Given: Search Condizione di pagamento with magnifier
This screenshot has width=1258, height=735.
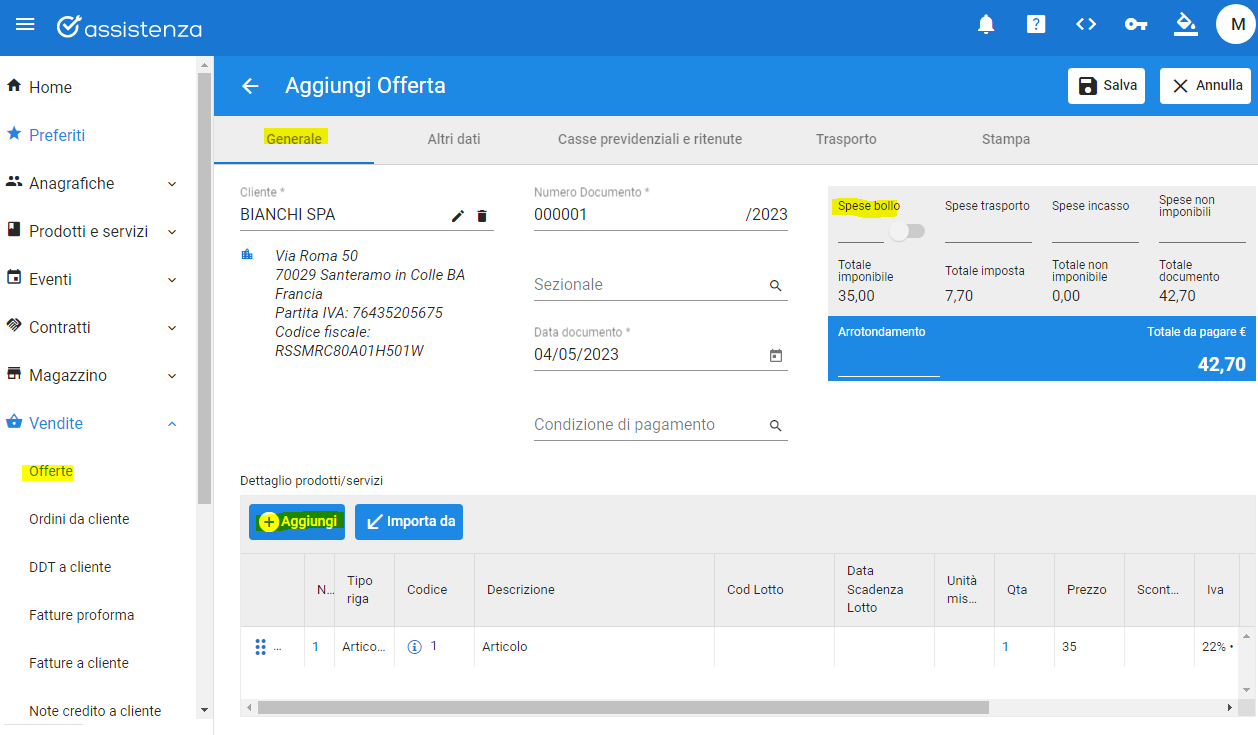Looking at the screenshot, I should click(775, 426).
